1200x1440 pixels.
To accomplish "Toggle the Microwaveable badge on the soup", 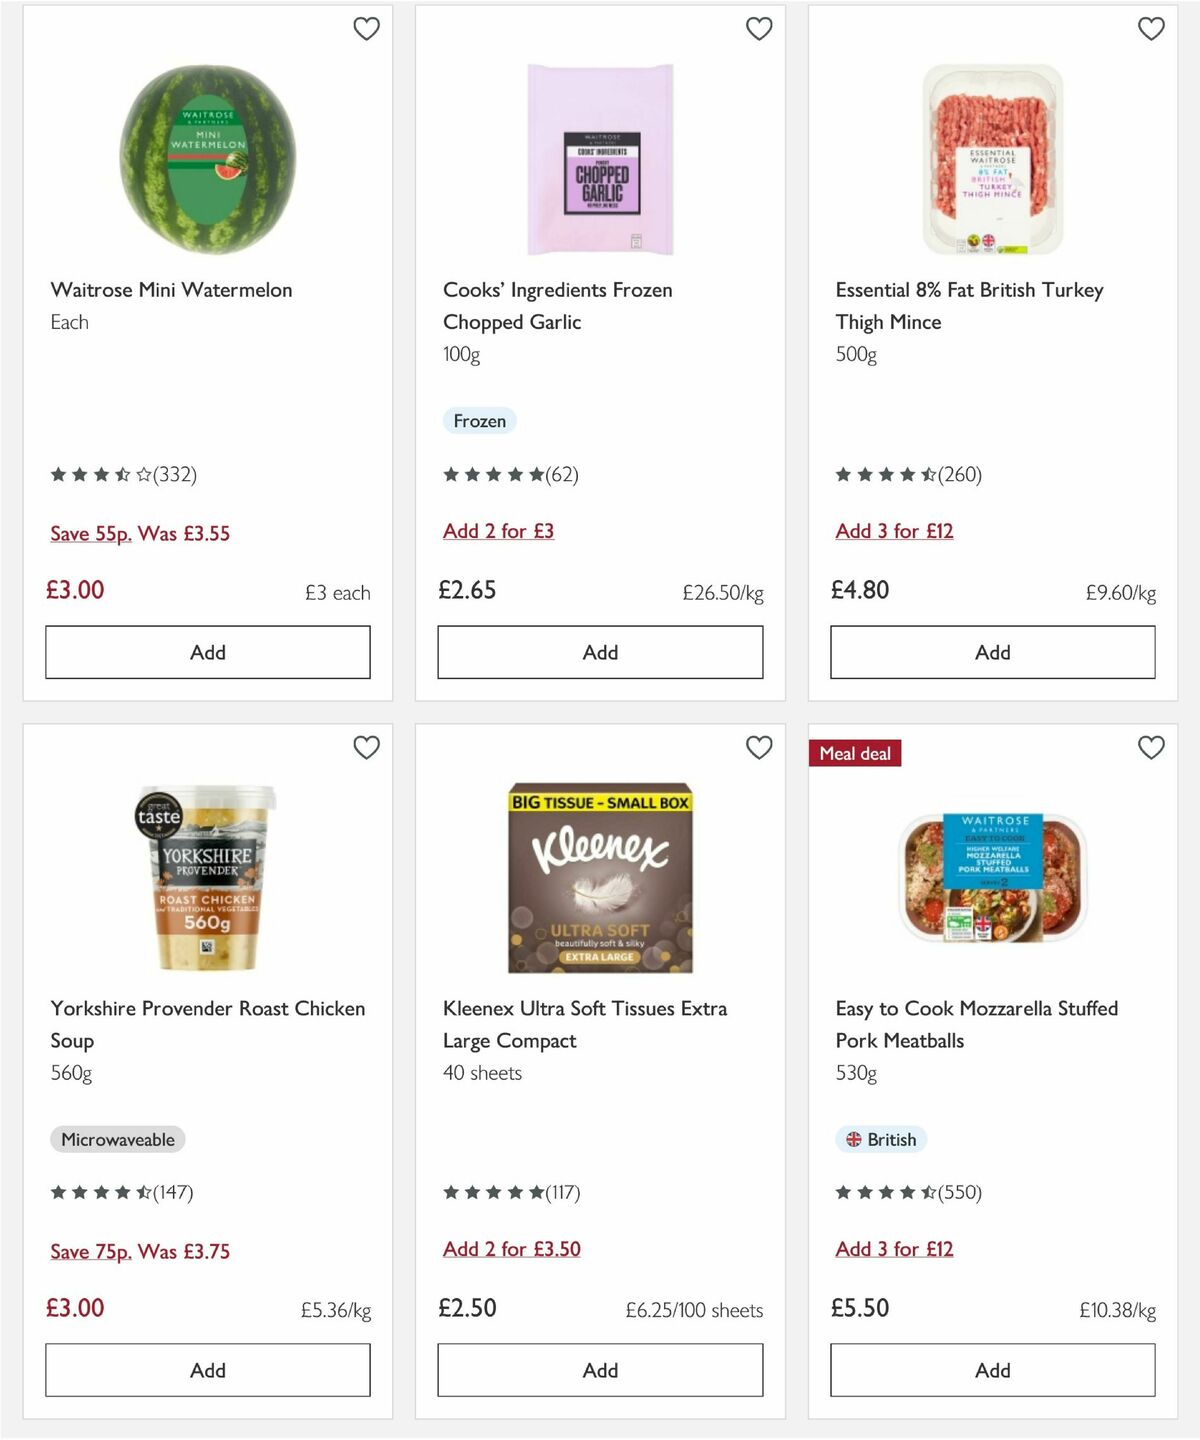I will pyautogui.click(x=119, y=1139).
